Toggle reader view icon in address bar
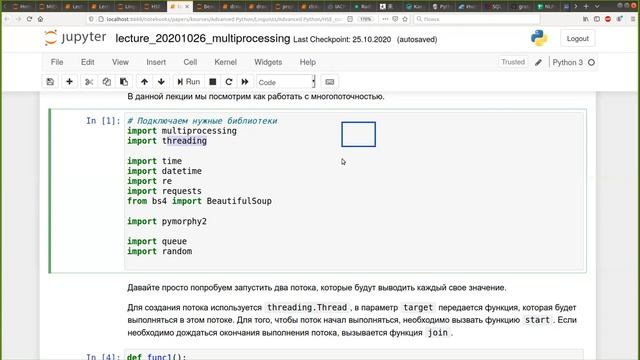640x360 pixels. (x=350, y=19)
